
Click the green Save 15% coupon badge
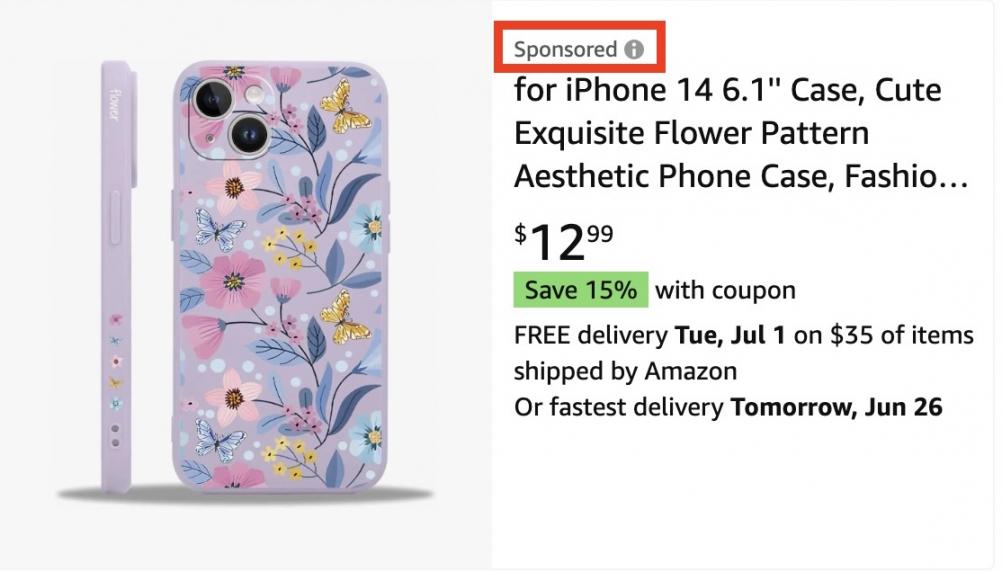[580, 291]
